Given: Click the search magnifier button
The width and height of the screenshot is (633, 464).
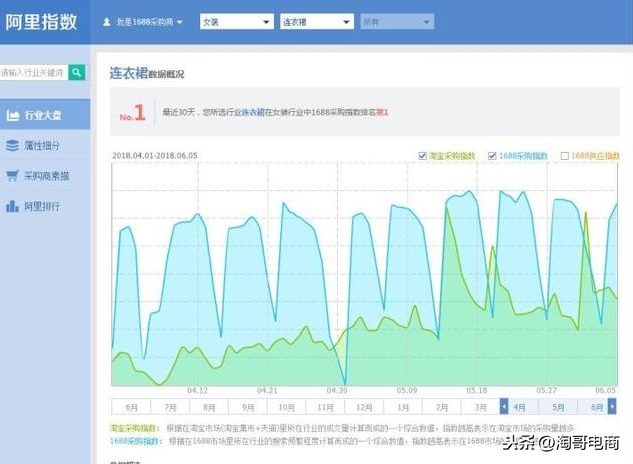Looking at the screenshot, I should [77, 73].
